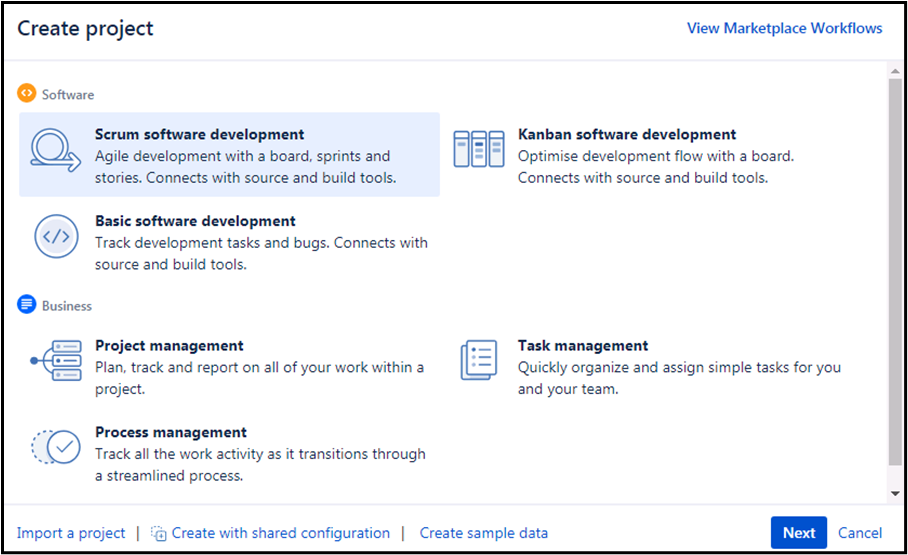Click the shared configuration icon
This screenshot has width=908, height=555.
coord(159,533)
